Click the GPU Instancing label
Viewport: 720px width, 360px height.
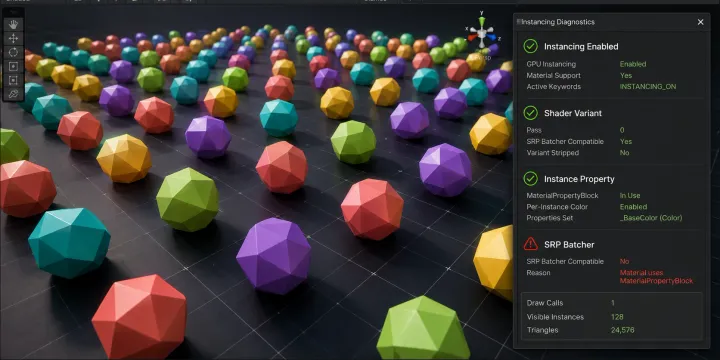pos(551,64)
